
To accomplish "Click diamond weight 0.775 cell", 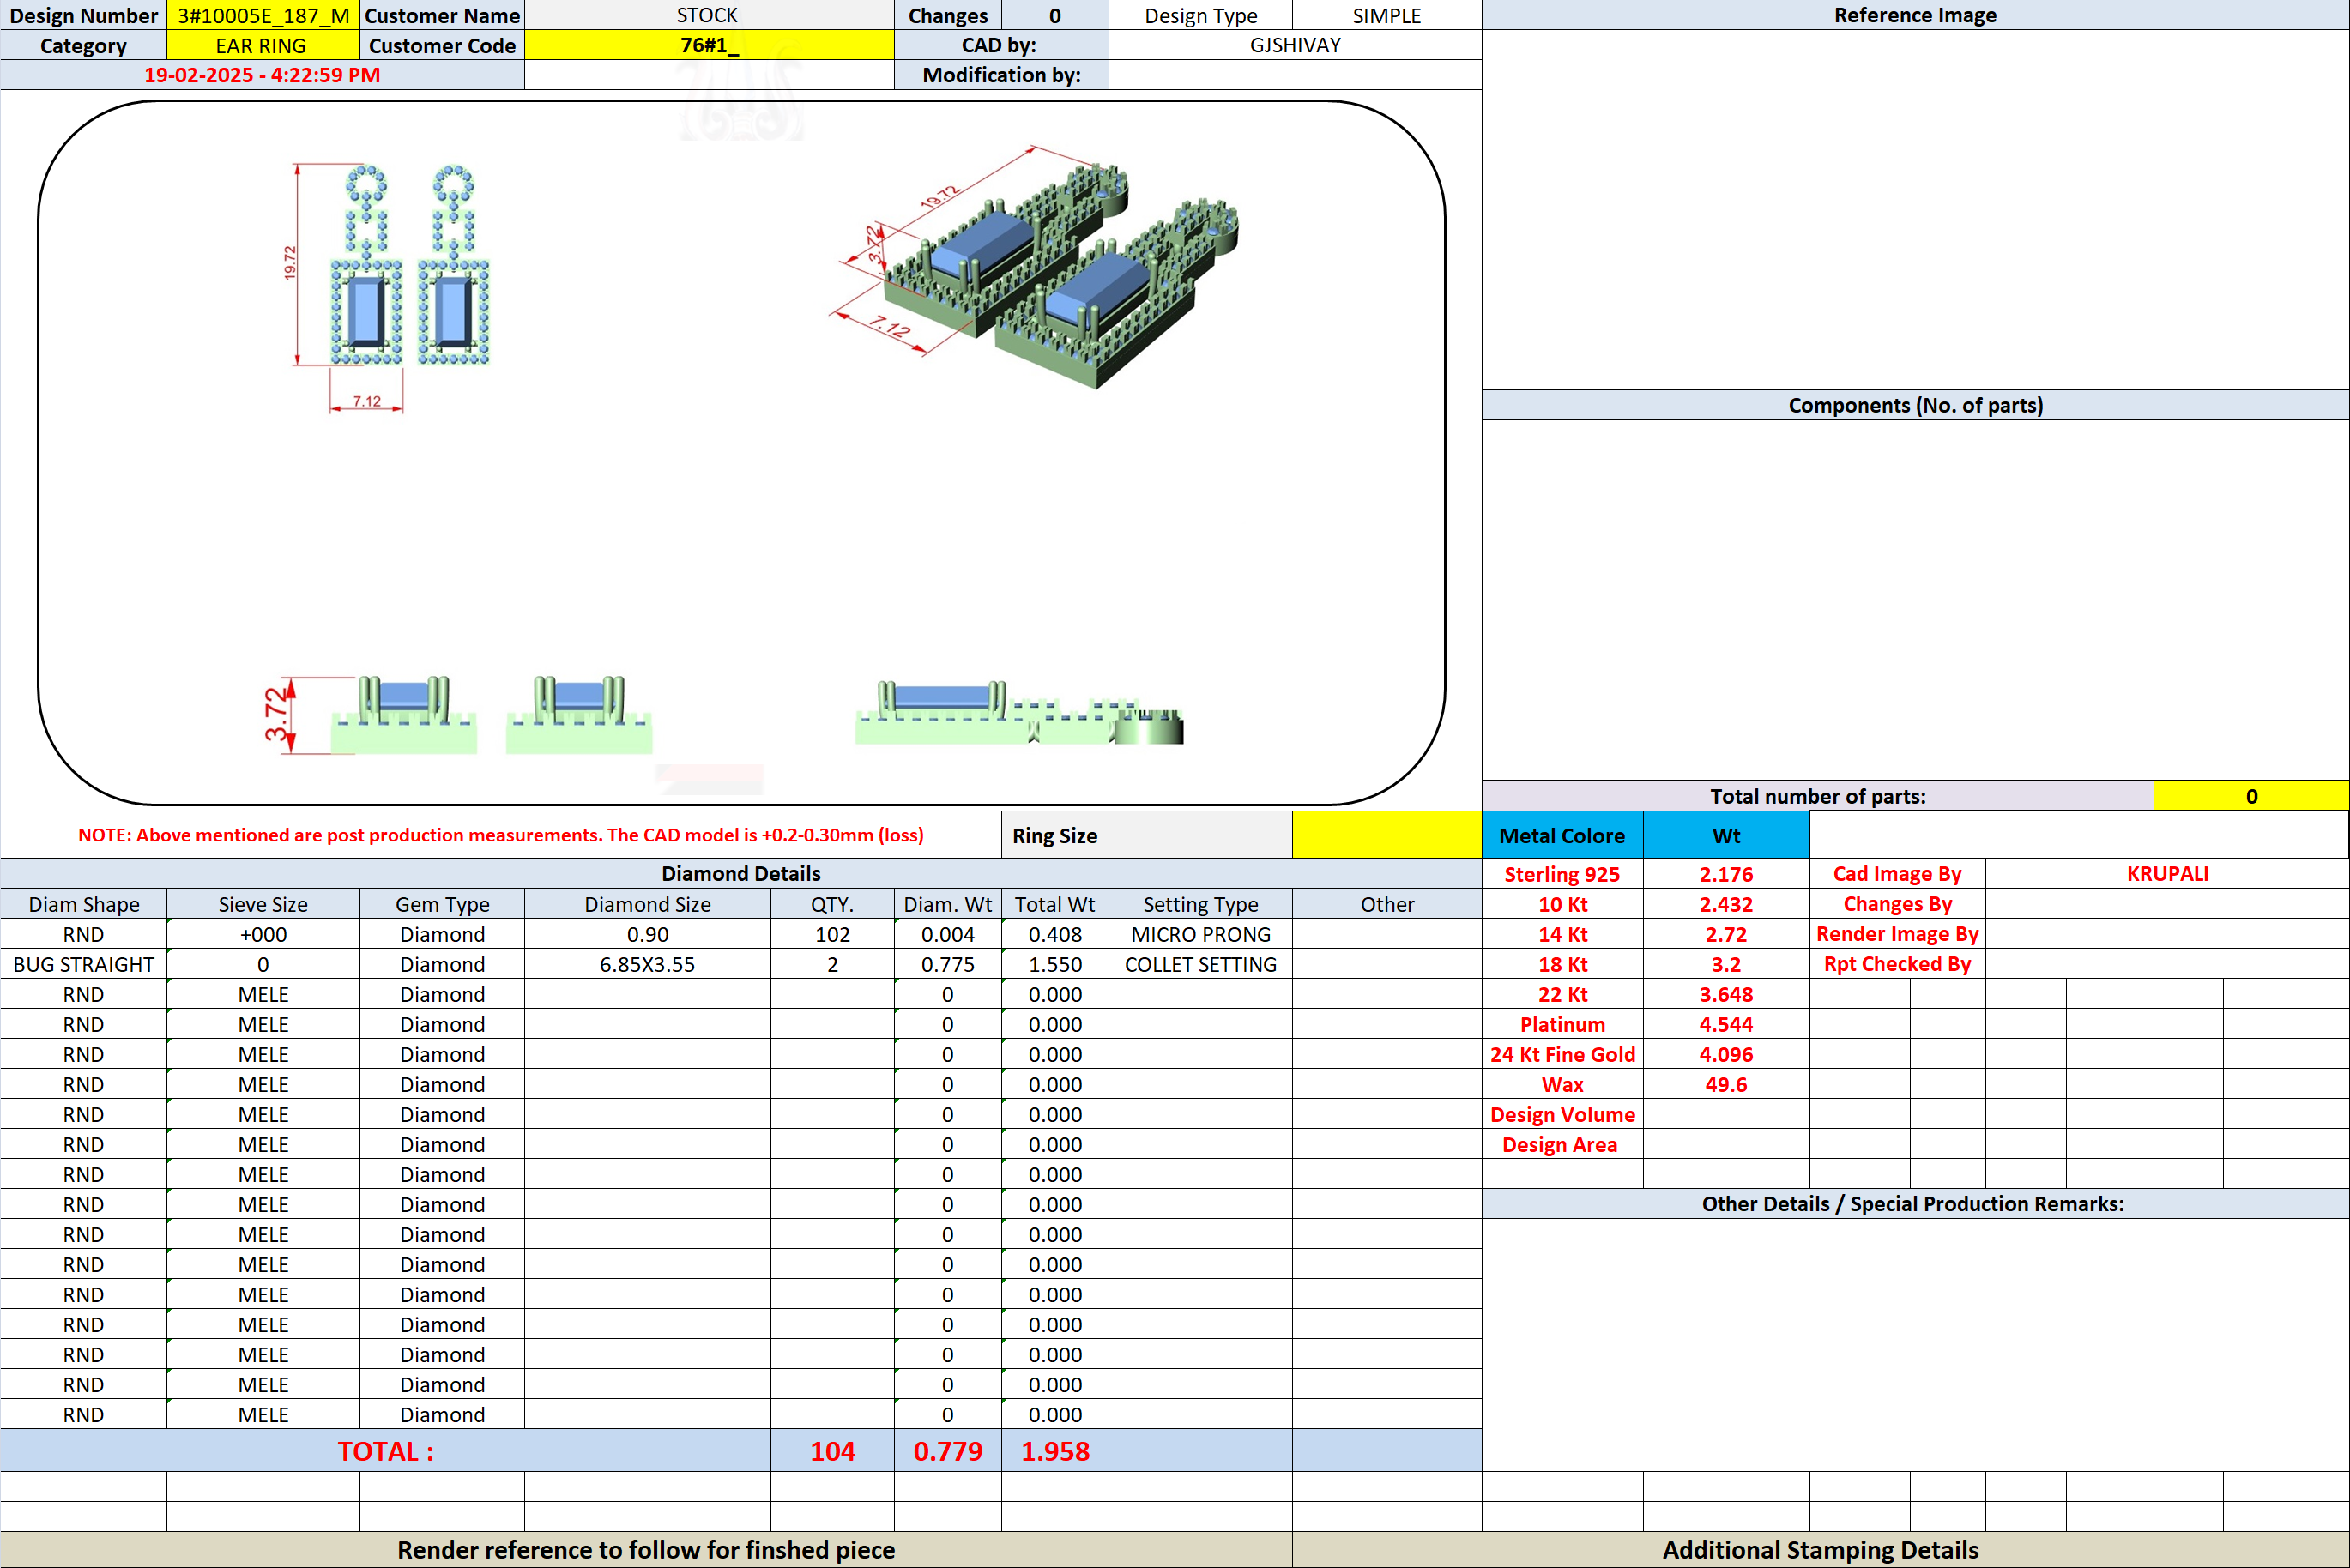I will click(x=948, y=964).
